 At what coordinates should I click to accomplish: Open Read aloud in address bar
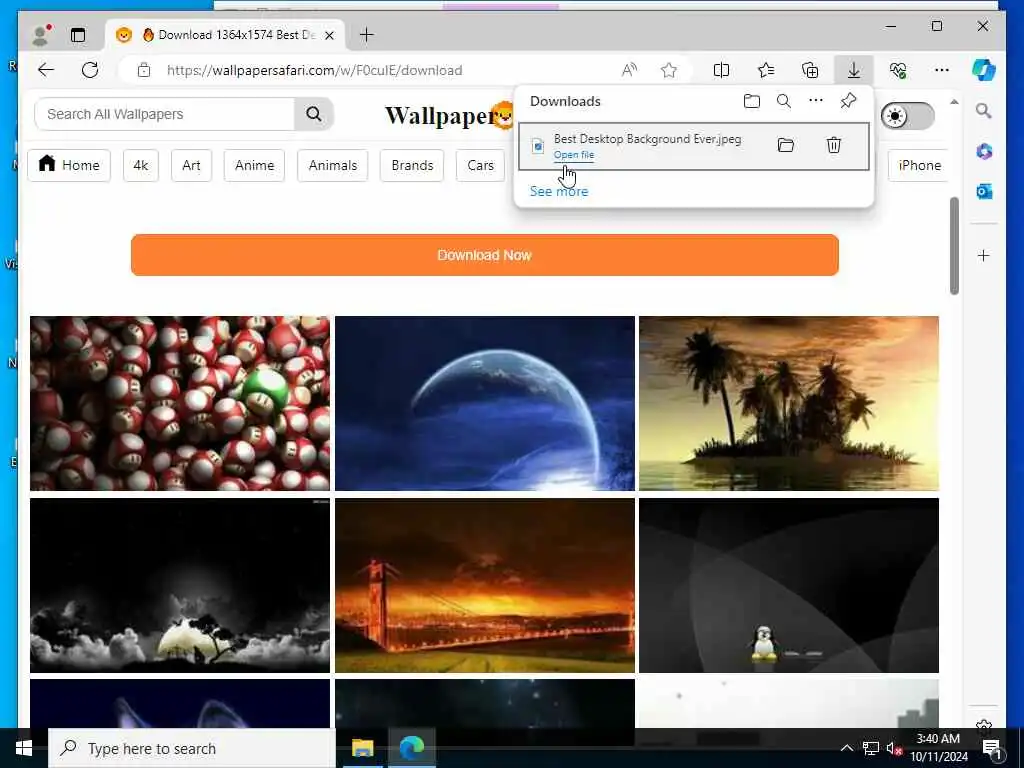pyautogui.click(x=629, y=70)
